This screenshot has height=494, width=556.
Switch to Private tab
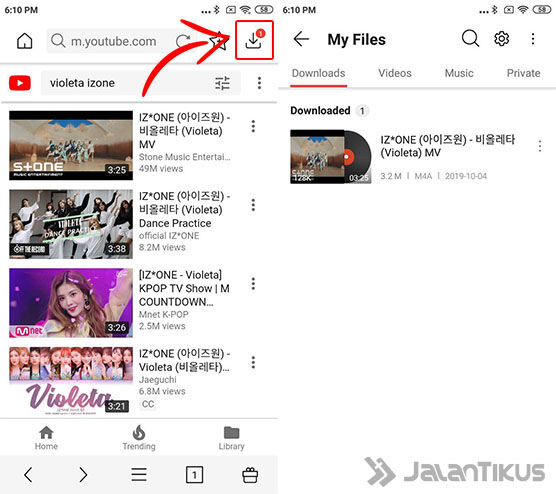click(523, 73)
